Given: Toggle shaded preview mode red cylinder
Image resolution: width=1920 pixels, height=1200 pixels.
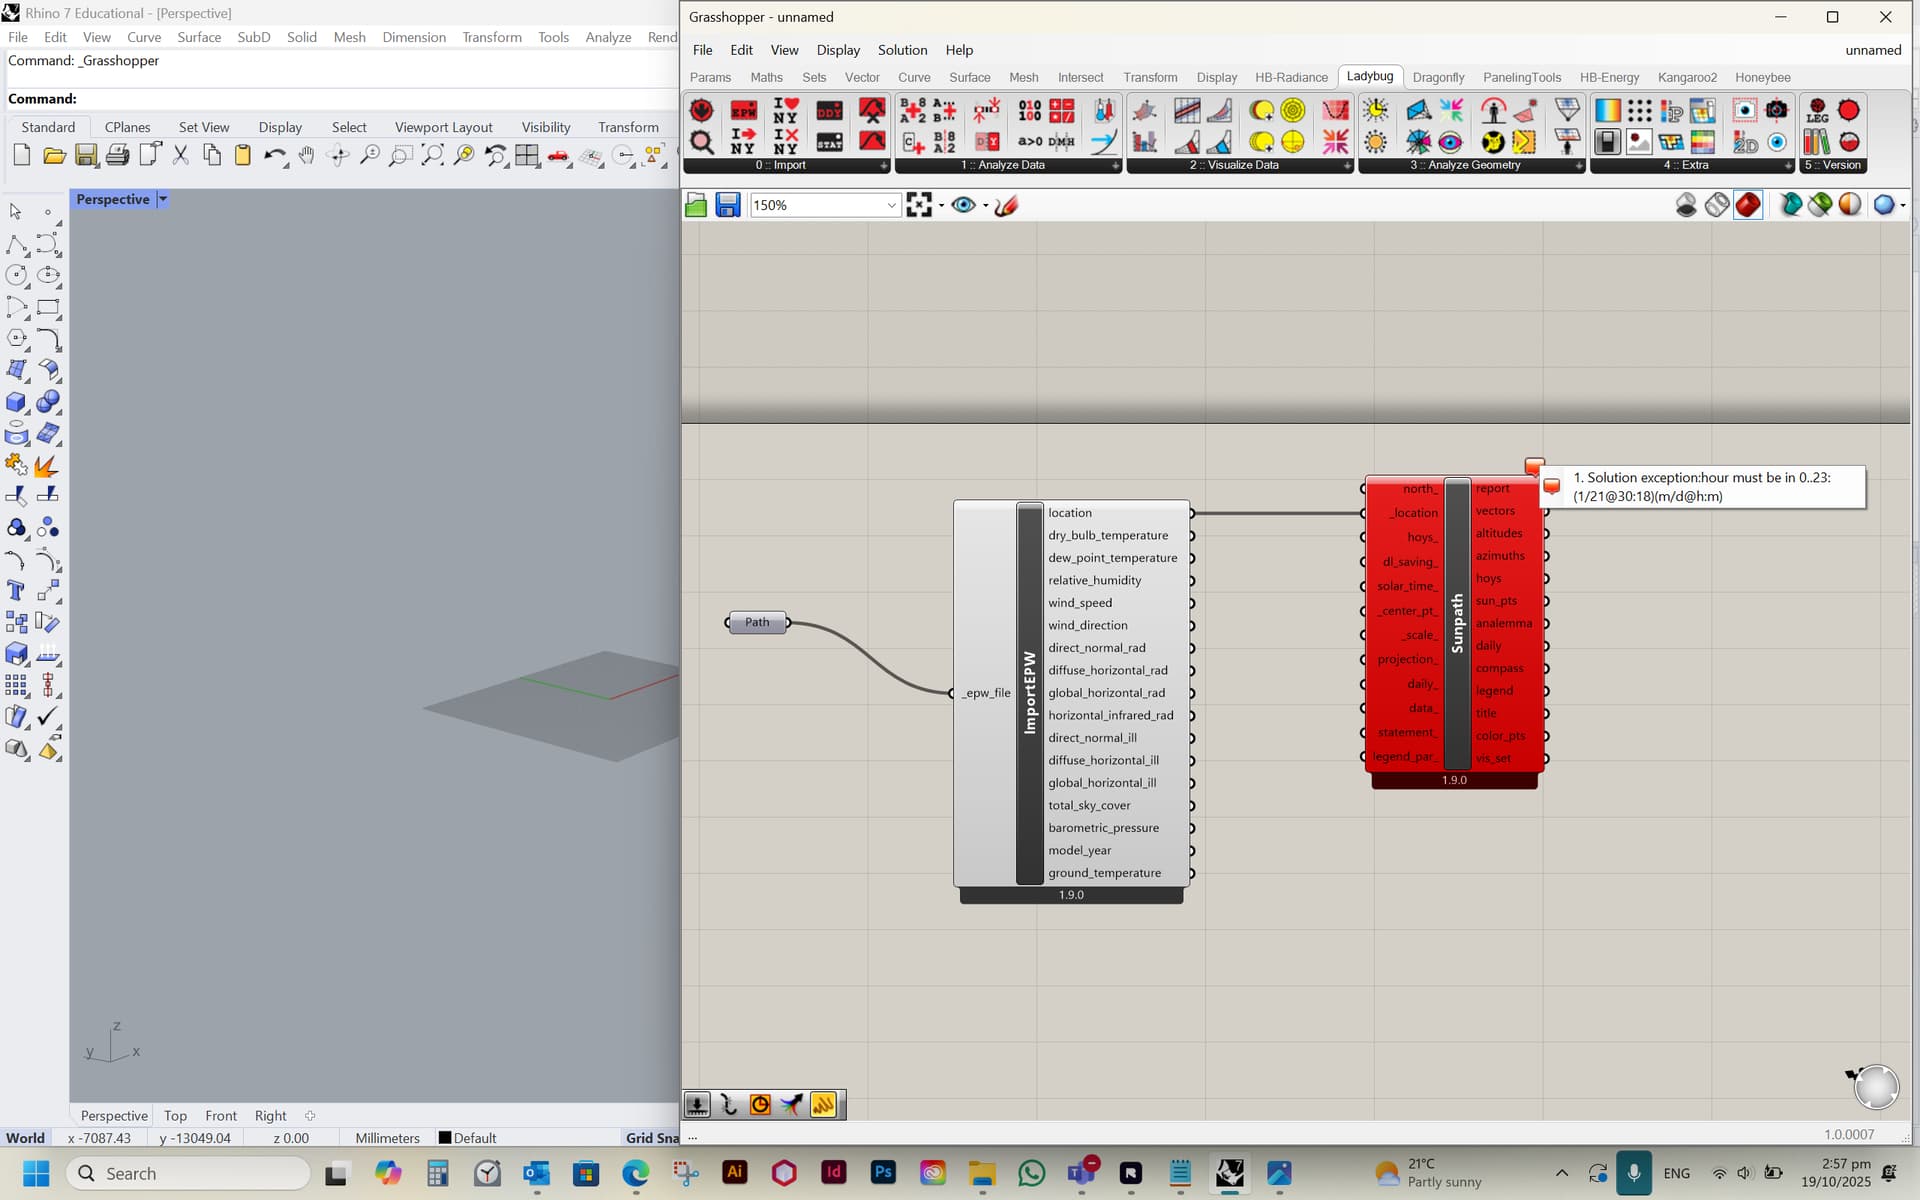Looking at the screenshot, I should (1747, 205).
